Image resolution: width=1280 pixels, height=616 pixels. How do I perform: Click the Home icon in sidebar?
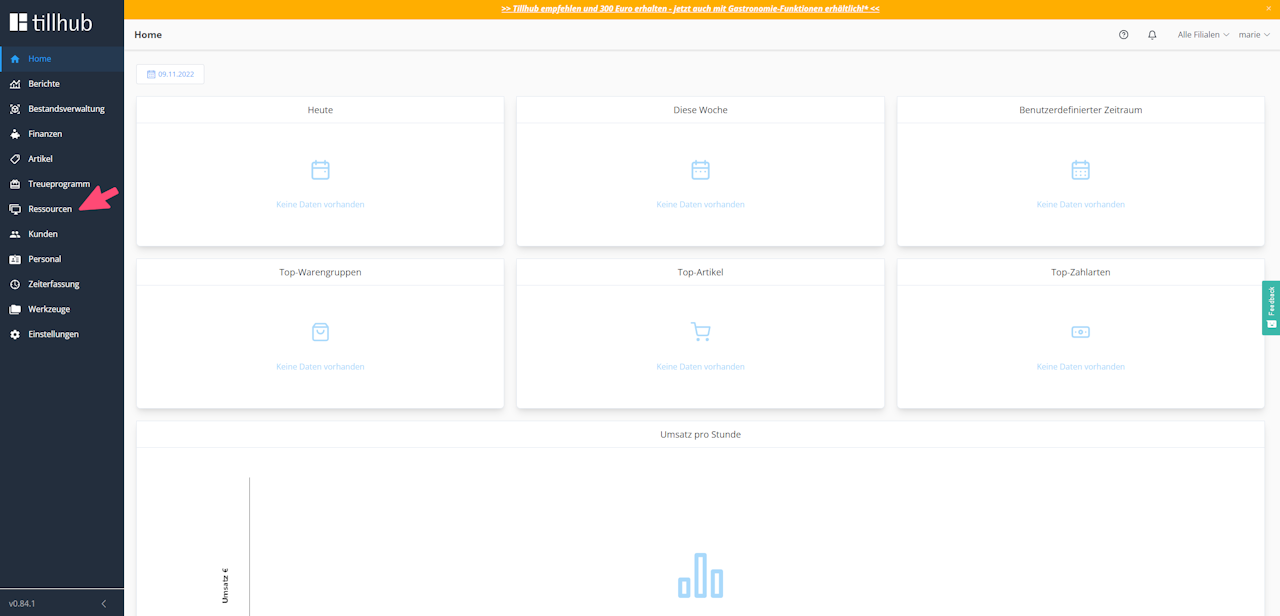pos(15,59)
